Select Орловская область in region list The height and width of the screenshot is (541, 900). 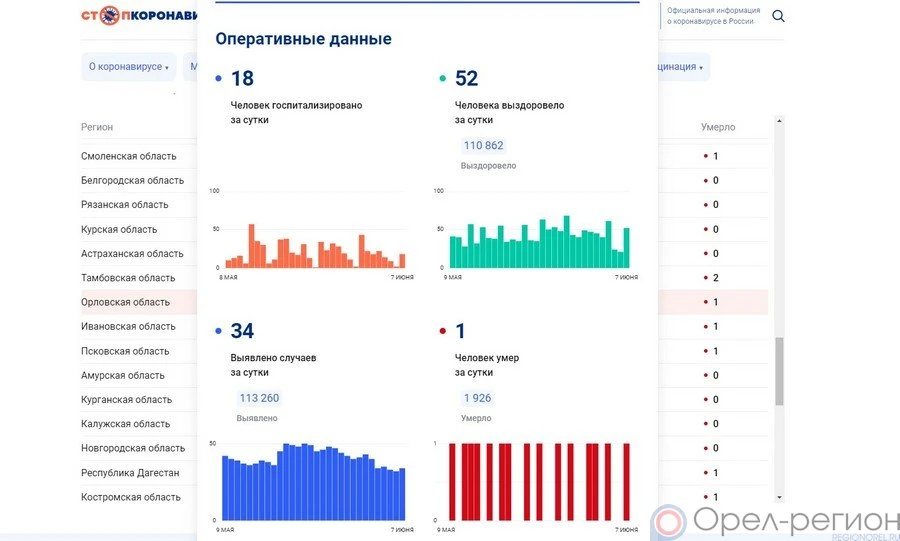pyautogui.click(x=125, y=302)
